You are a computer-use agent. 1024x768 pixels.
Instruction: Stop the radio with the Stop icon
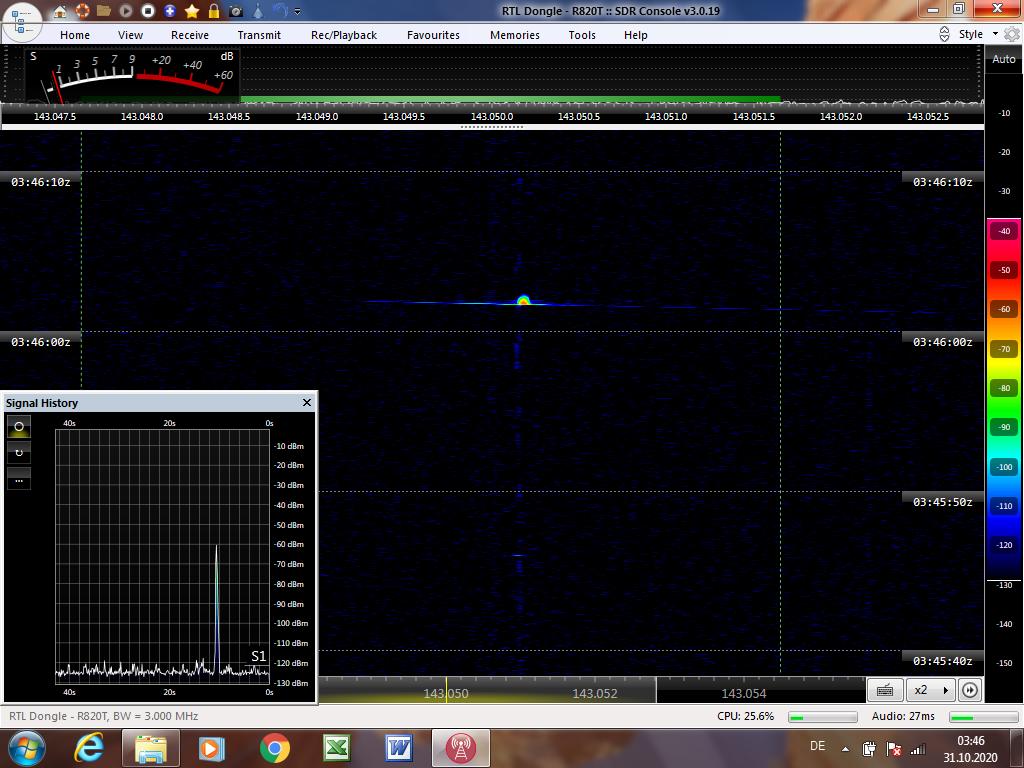148,11
